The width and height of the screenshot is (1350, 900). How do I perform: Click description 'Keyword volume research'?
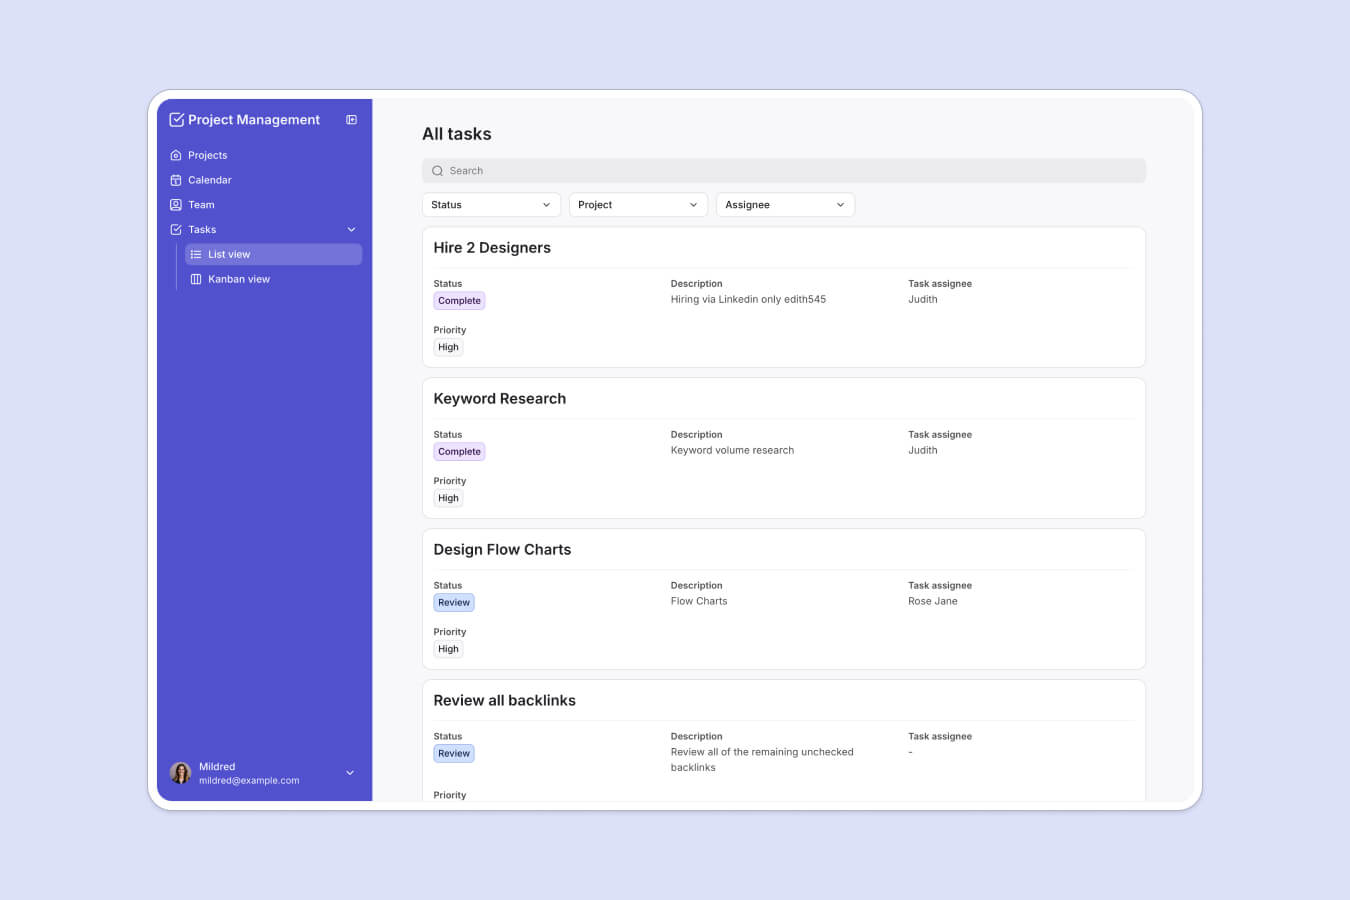pos(732,451)
